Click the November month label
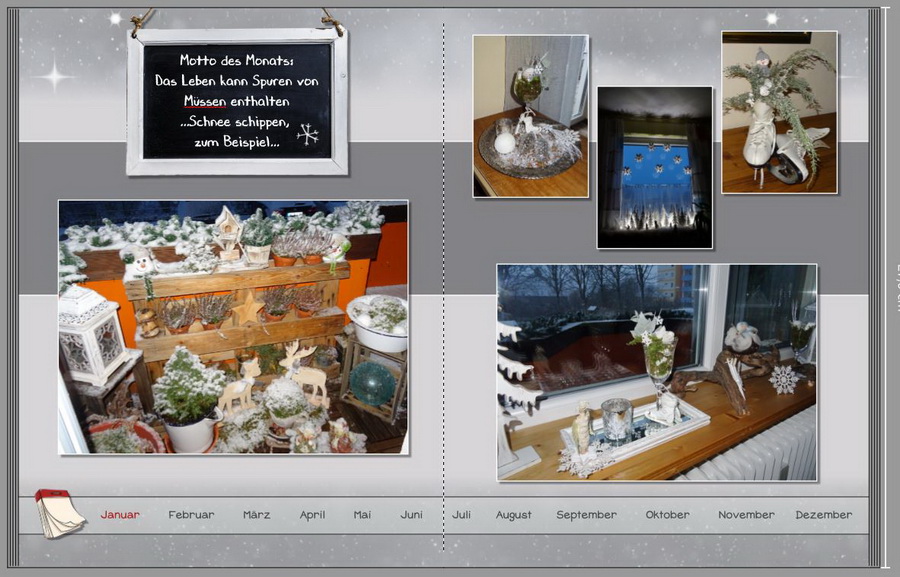 (746, 514)
